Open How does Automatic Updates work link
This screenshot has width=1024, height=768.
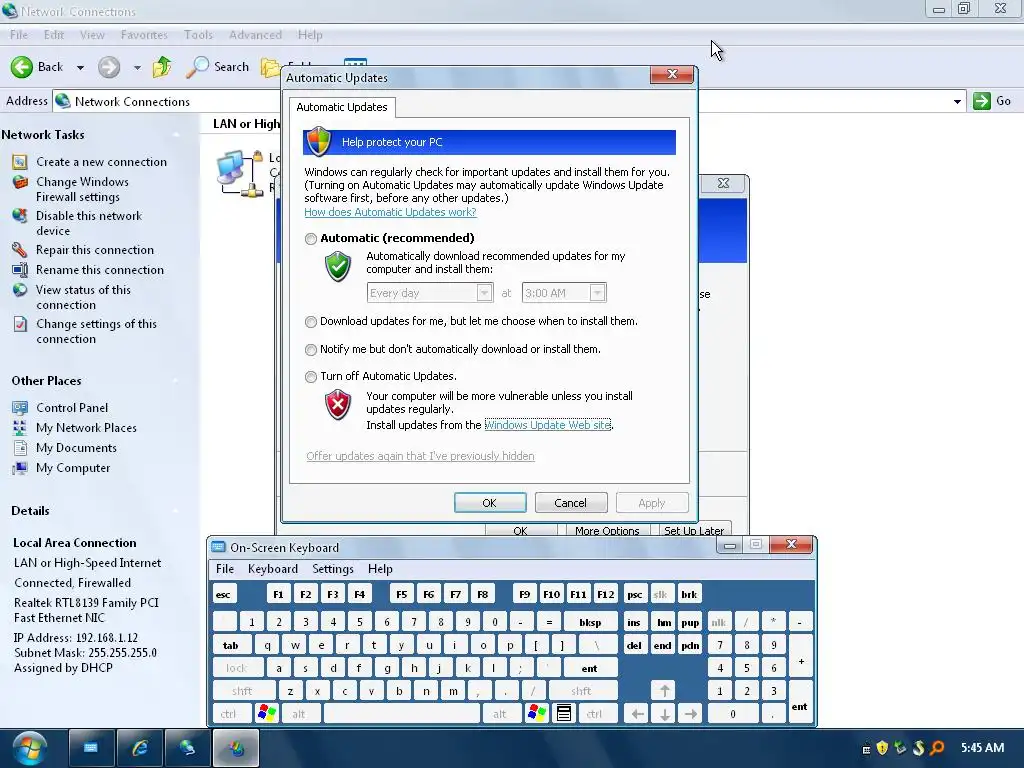pyautogui.click(x=390, y=212)
